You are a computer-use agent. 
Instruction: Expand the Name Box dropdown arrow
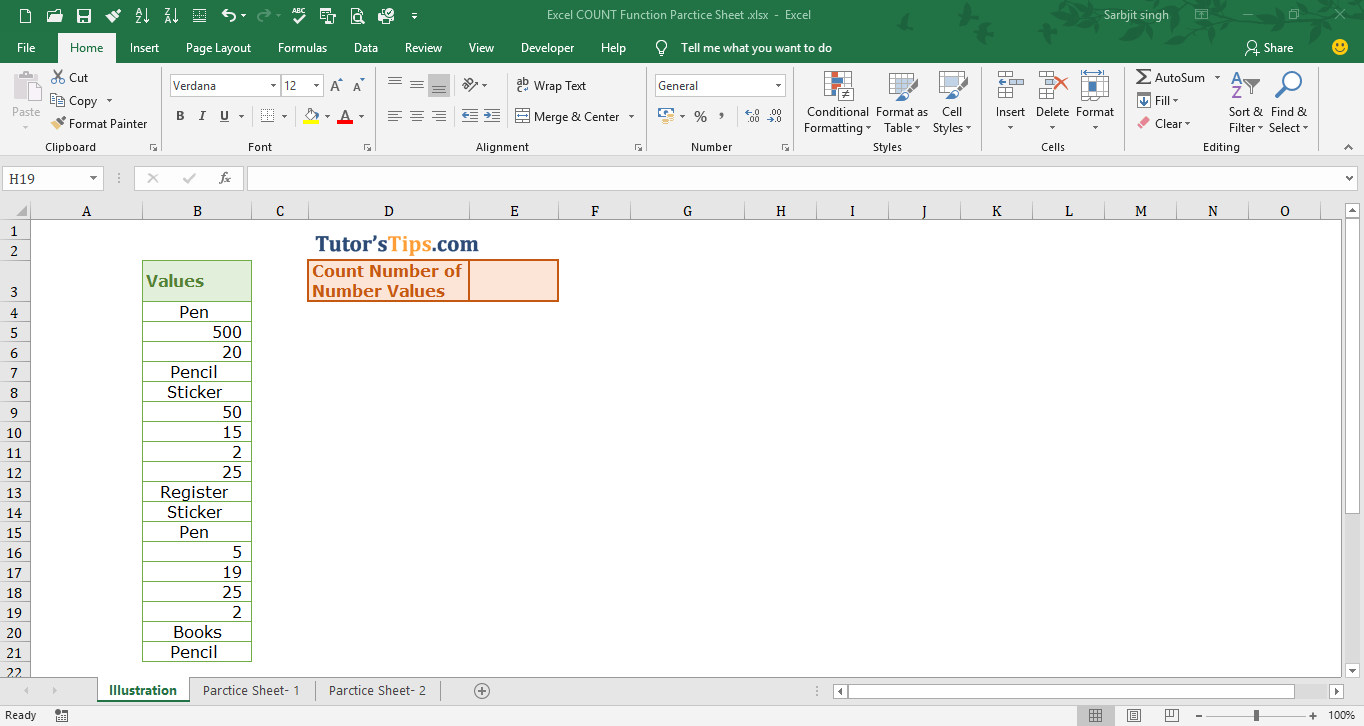click(x=94, y=178)
